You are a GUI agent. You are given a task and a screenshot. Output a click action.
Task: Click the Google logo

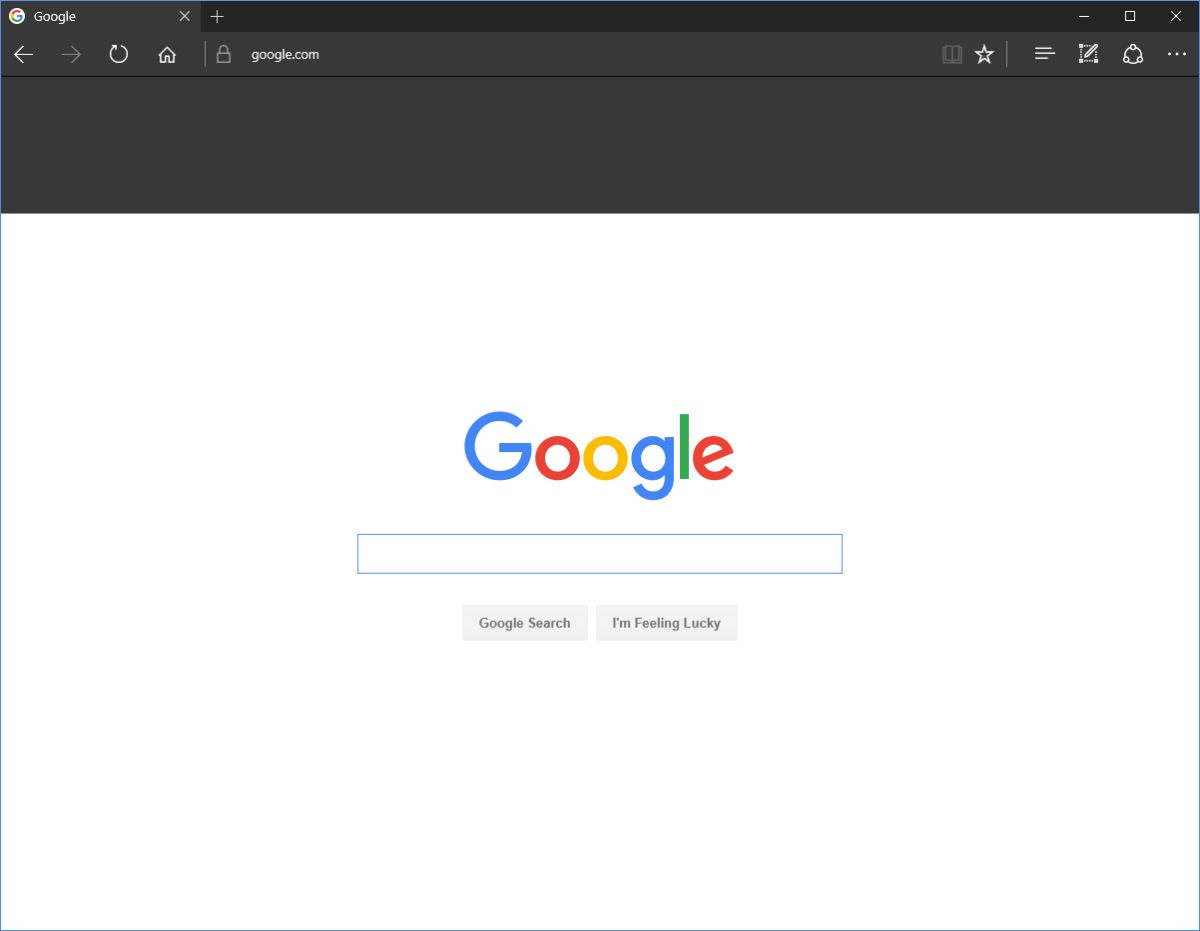point(599,455)
